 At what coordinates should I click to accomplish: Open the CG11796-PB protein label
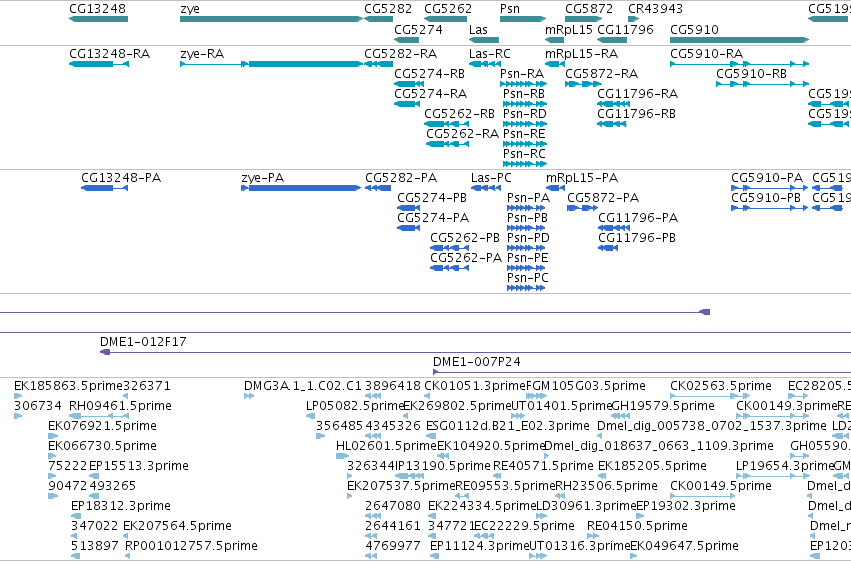point(637,238)
